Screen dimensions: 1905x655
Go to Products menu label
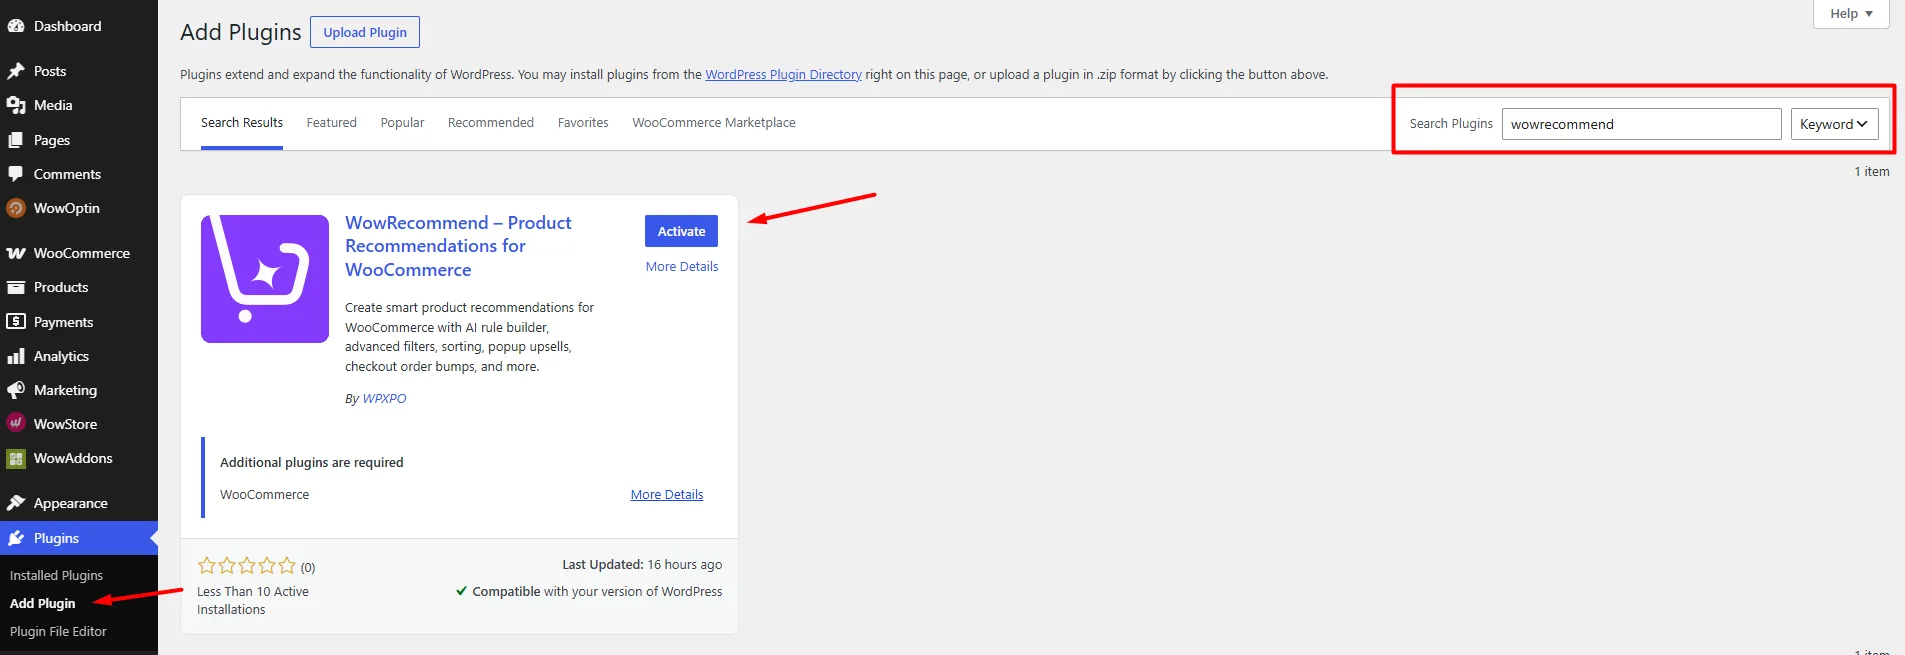pos(61,287)
